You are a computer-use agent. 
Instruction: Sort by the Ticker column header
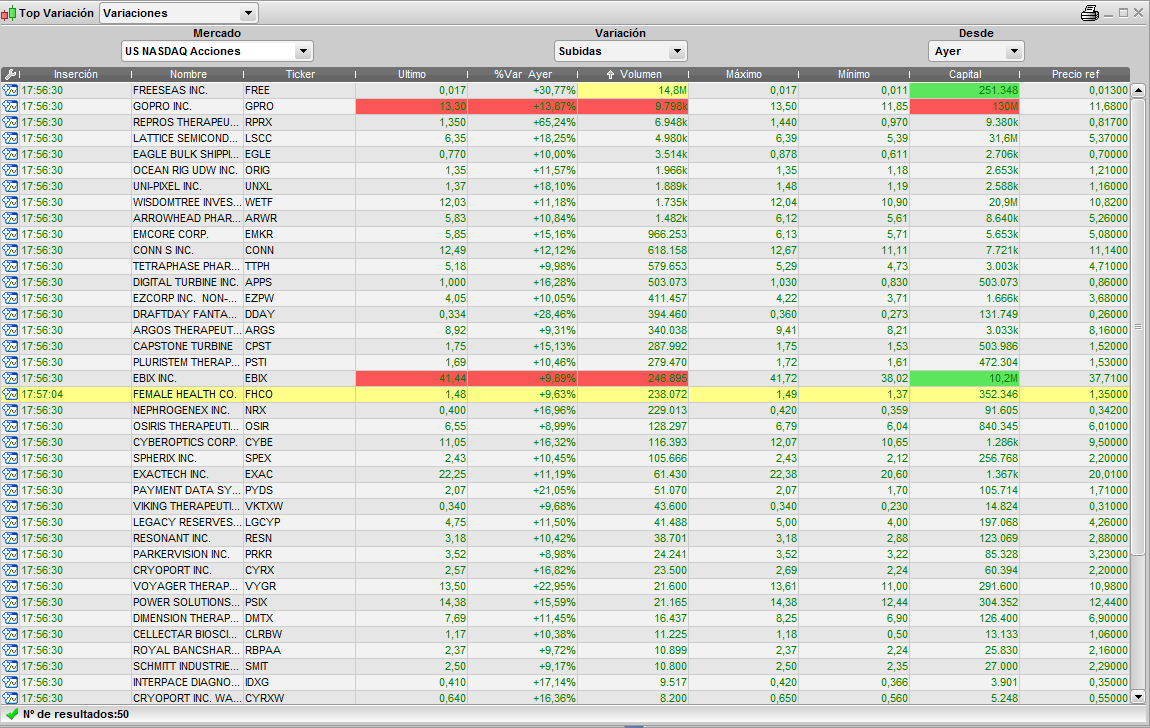coord(300,74)
